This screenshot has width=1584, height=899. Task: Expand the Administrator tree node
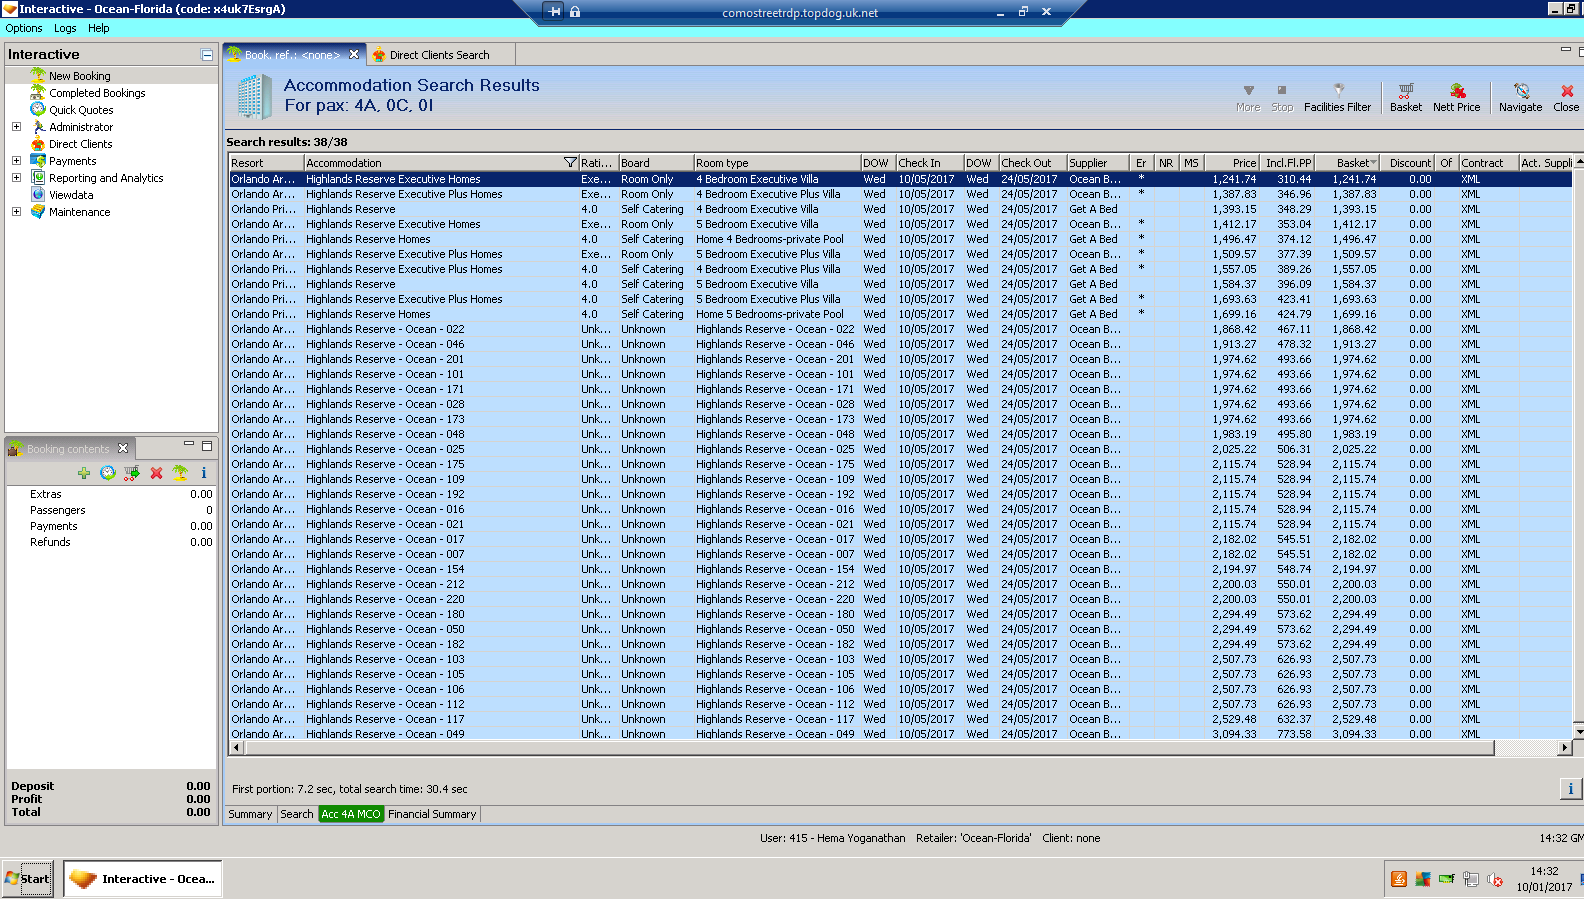tap(16, 126)
